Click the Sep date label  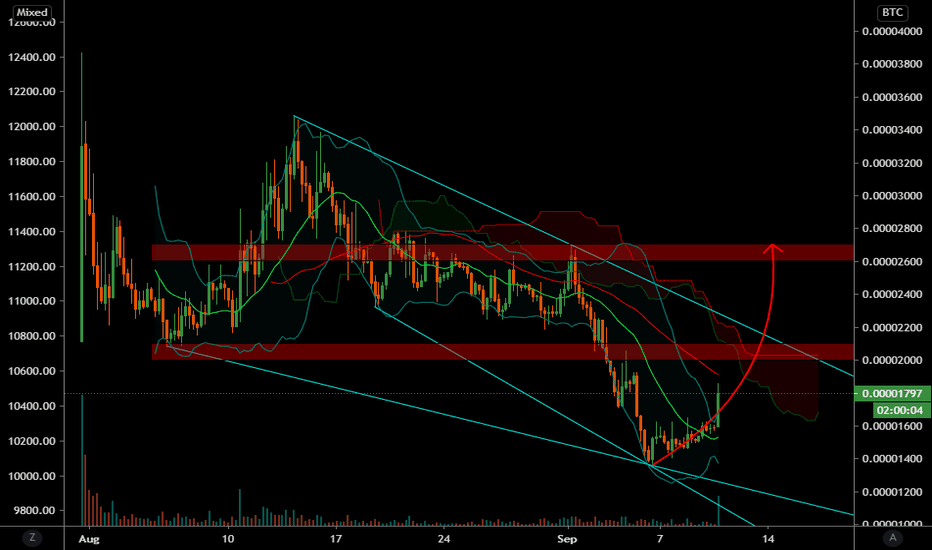coord(567,539)
